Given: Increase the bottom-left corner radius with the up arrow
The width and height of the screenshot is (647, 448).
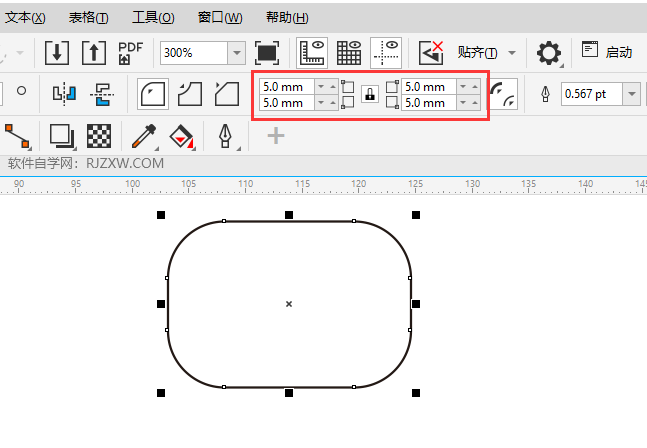Looking at the screenshot, I should tap(333, 103).
